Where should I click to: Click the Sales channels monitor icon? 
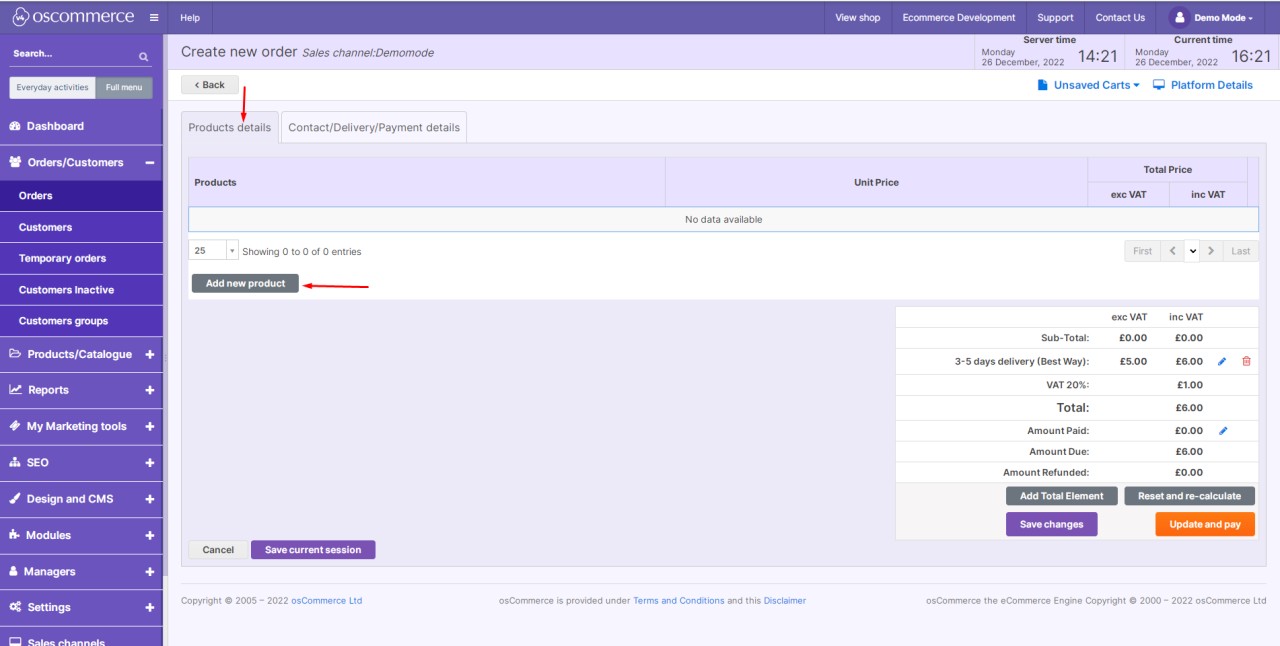[x=15, y=642]
